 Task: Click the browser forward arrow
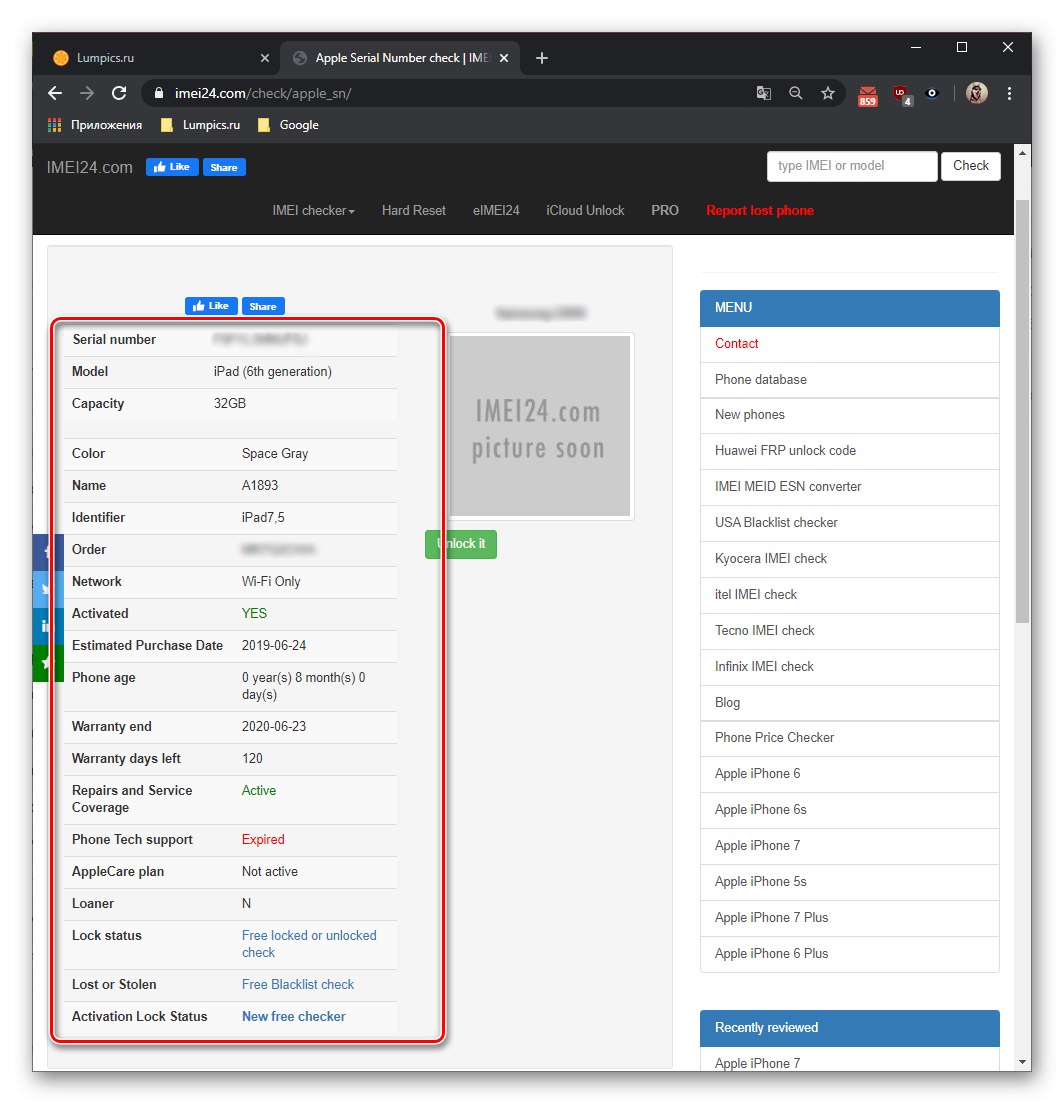(x=87, y=93)
